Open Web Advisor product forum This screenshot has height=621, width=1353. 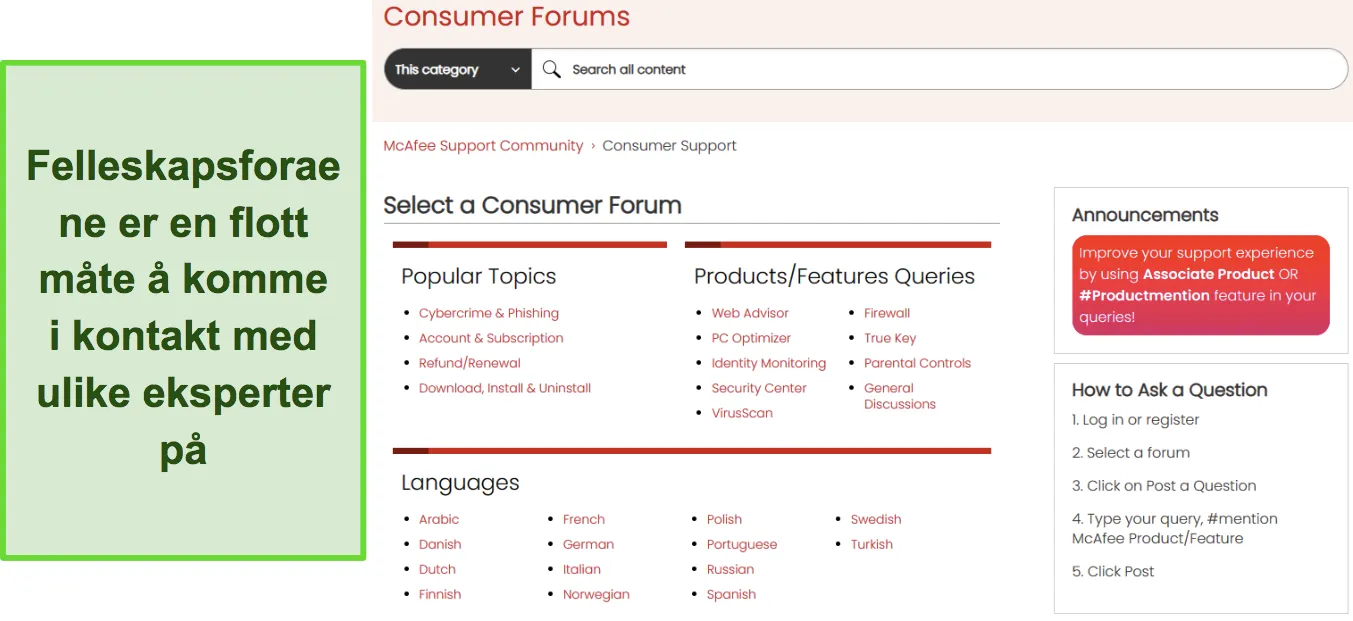click(749, 313)
